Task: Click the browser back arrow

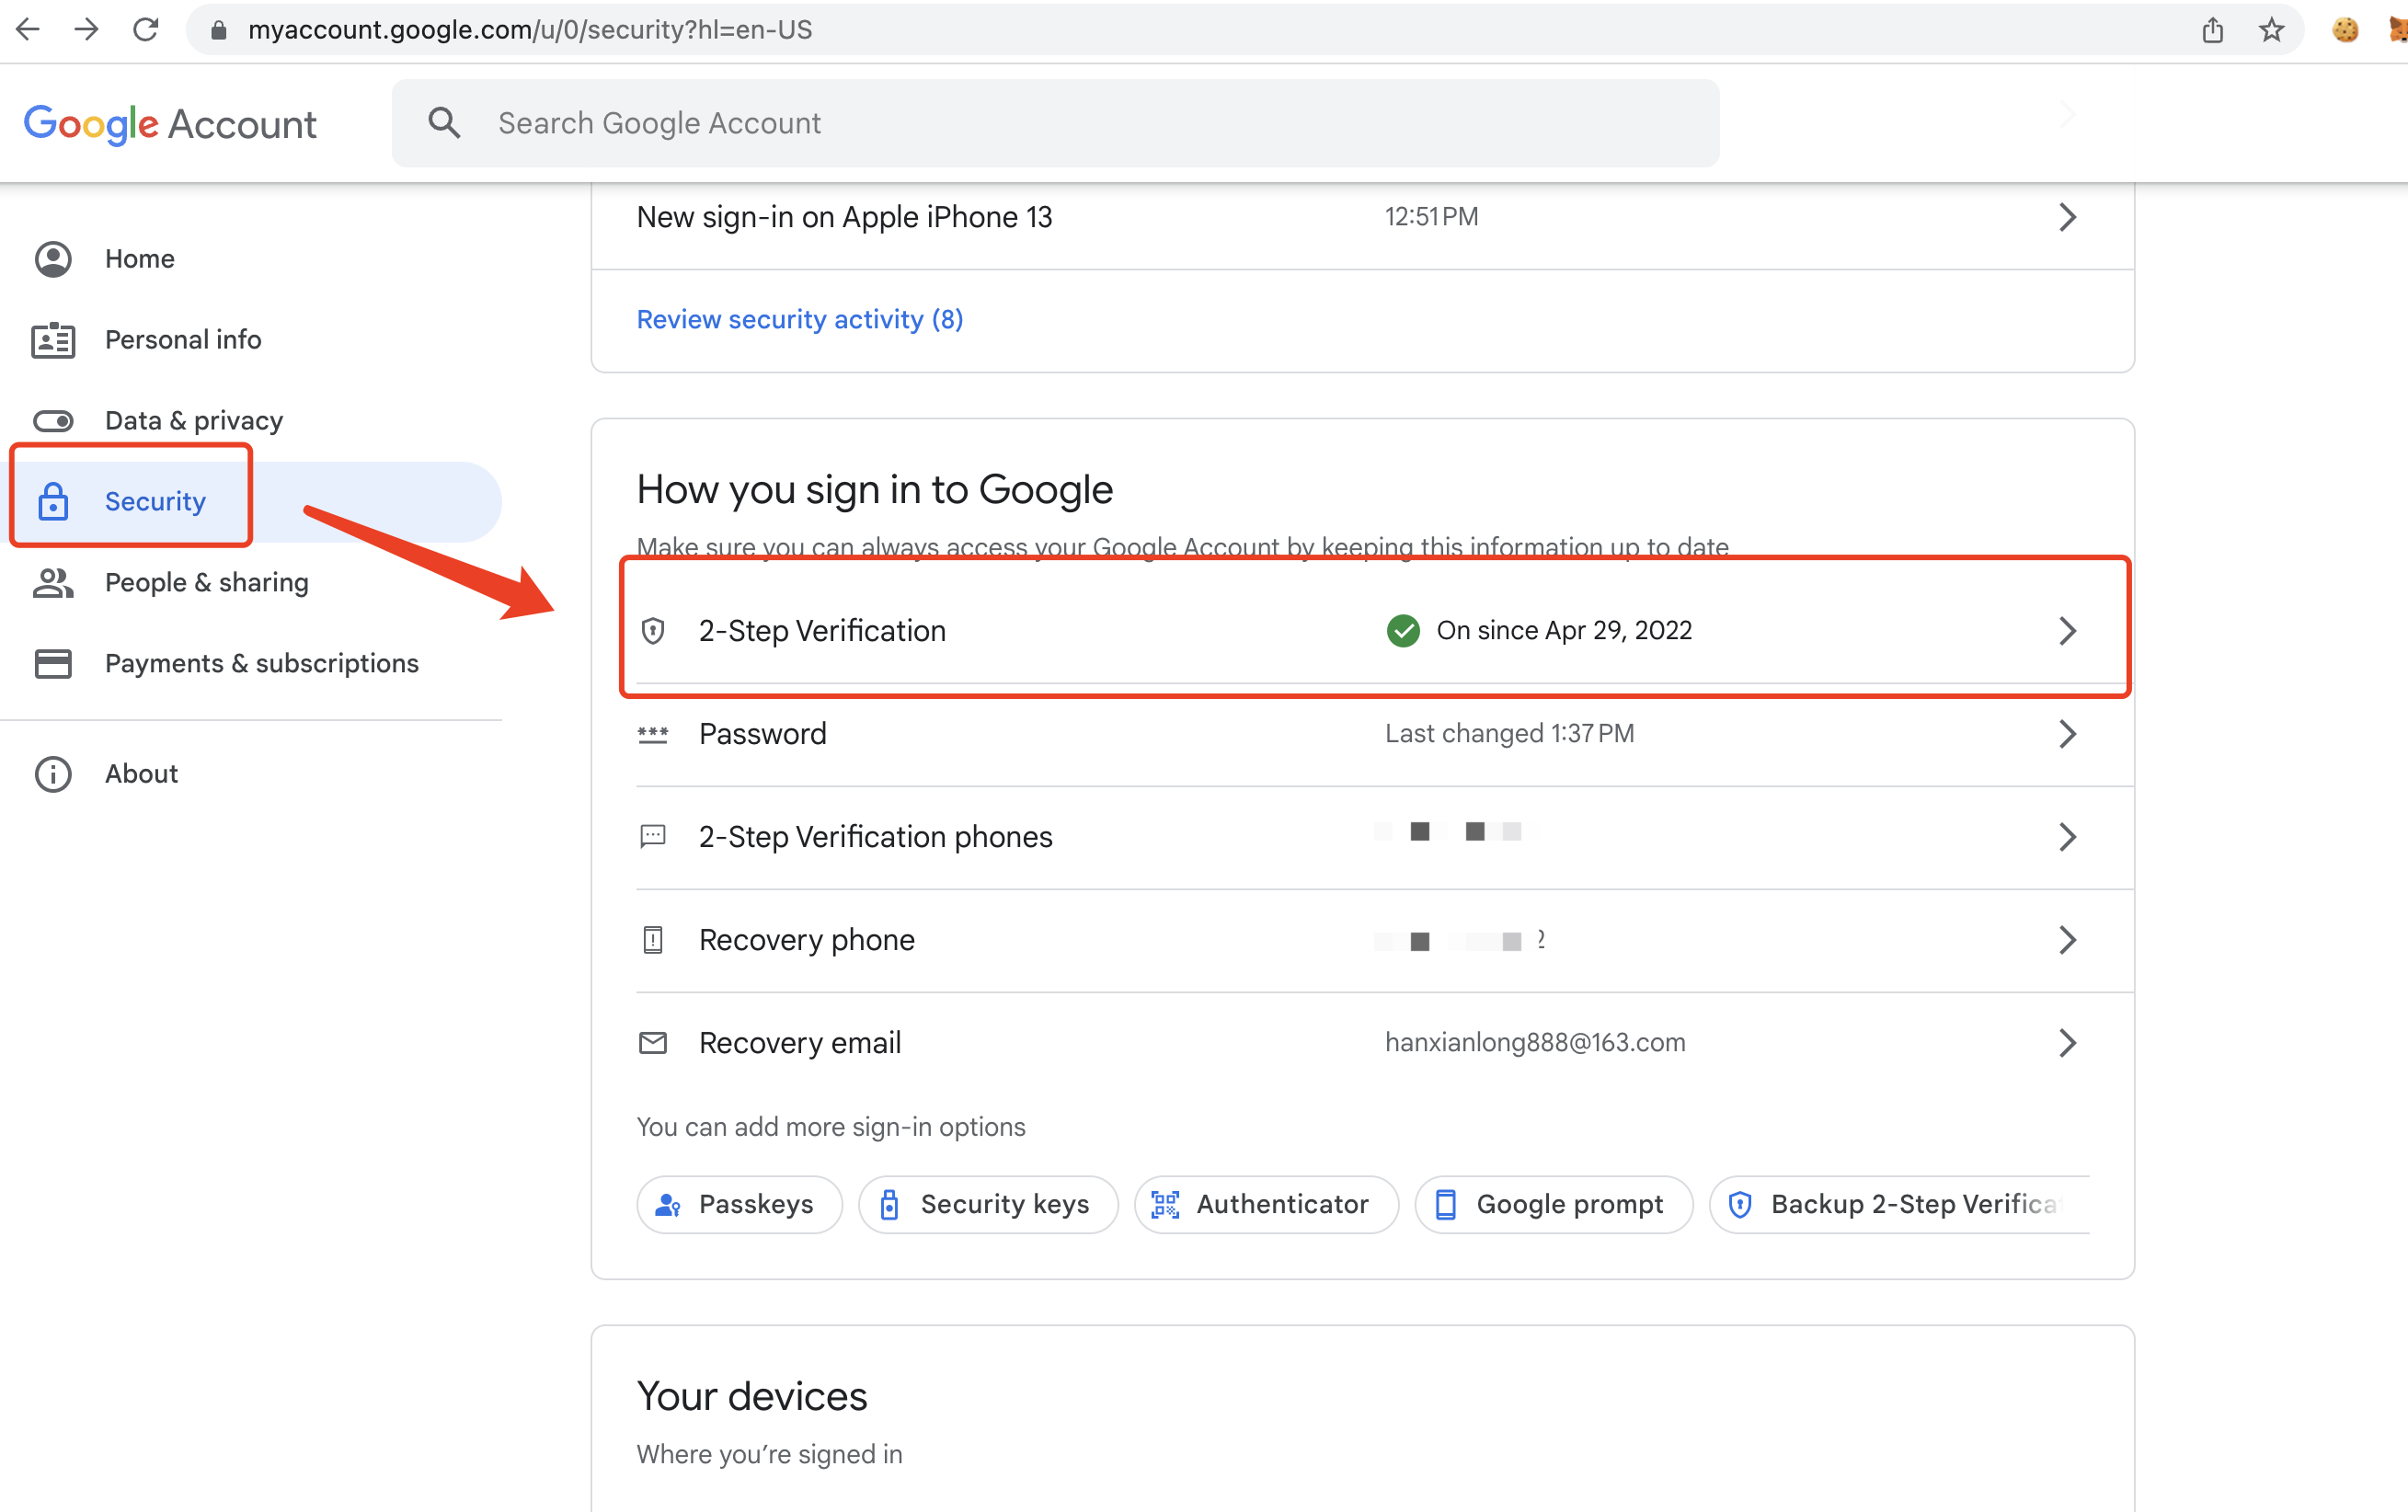Action: (28, 30)
